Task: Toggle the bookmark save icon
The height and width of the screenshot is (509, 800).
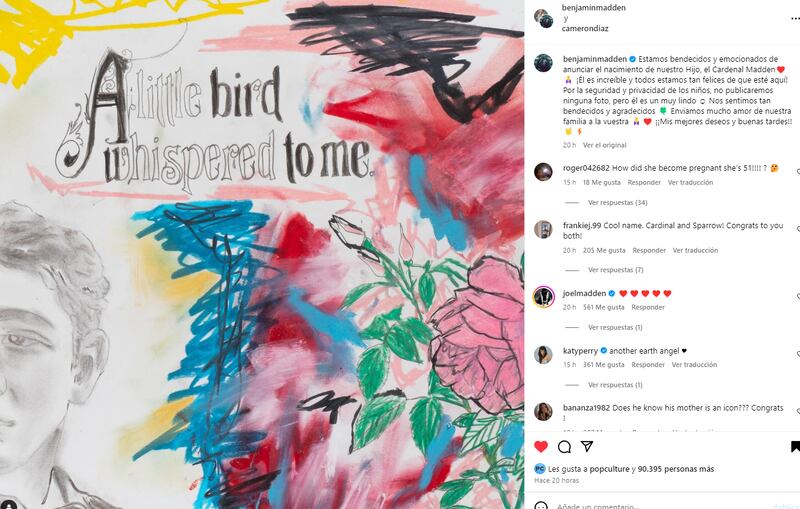Action: click(x=795, y=447)
